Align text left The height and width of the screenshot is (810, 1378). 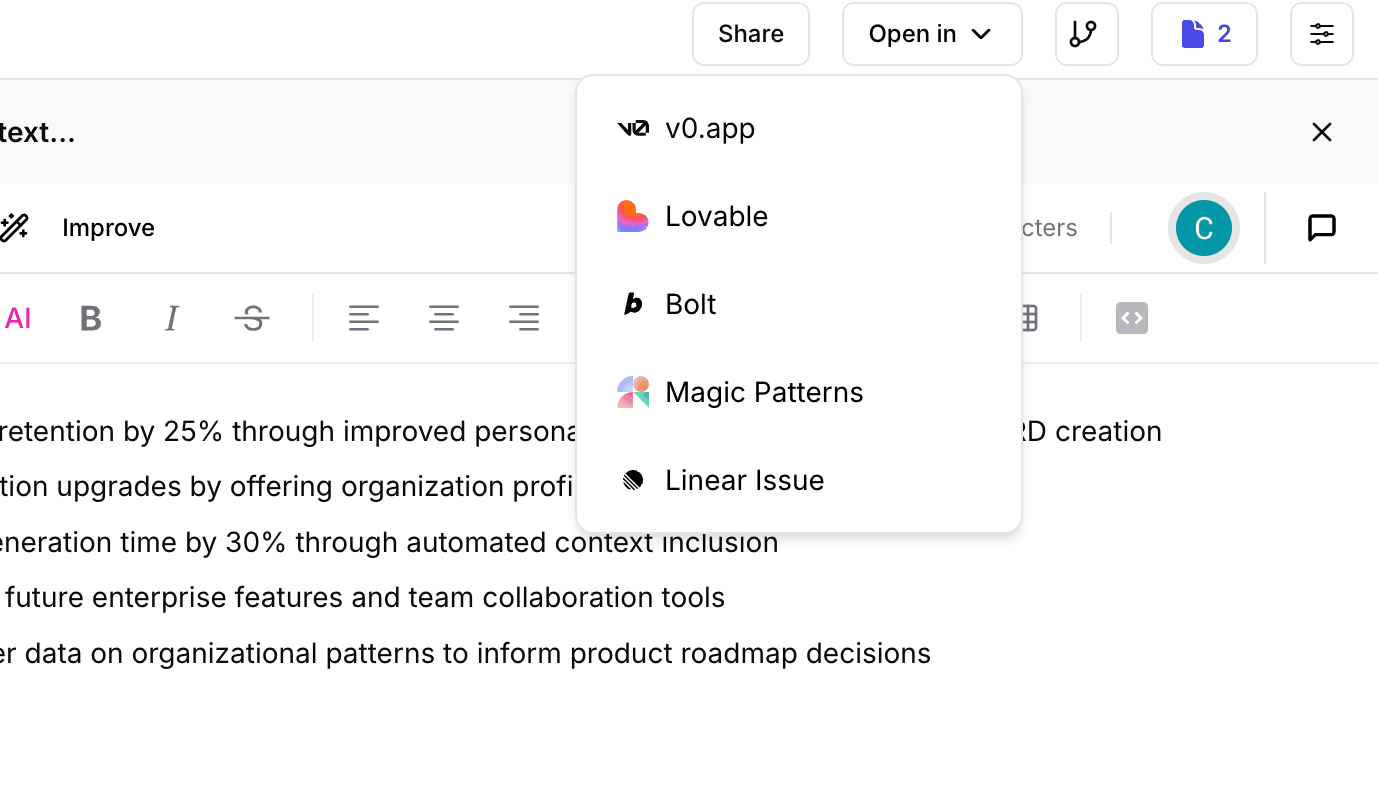click(x=364, y=318)
